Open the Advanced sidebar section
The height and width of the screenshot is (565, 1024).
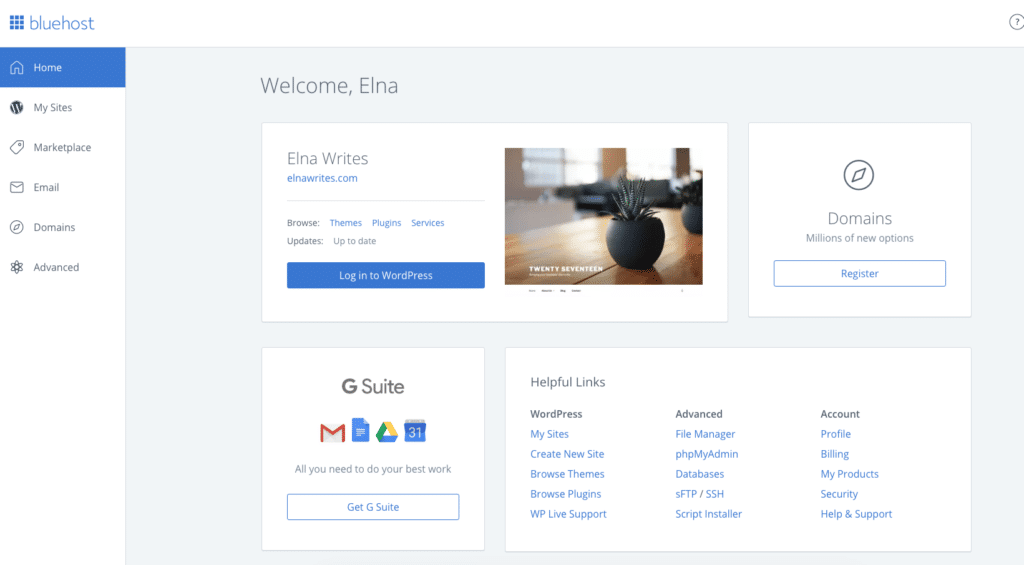63,267
